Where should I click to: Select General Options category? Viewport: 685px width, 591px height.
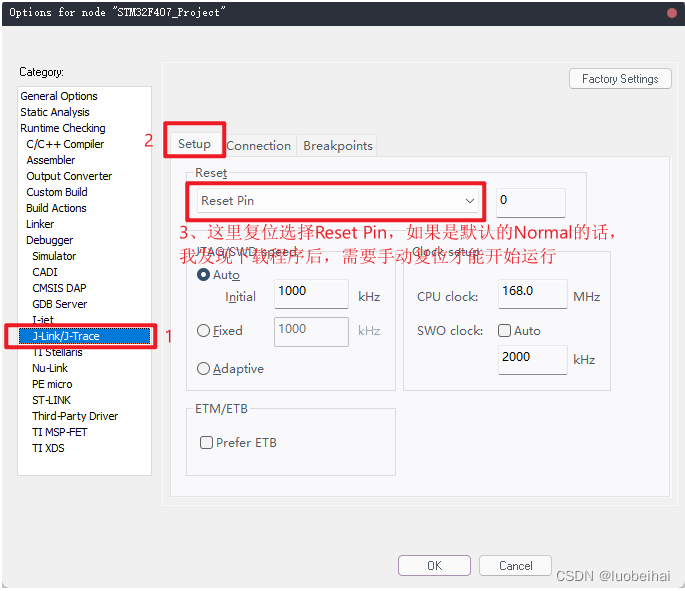click(59, 96)
